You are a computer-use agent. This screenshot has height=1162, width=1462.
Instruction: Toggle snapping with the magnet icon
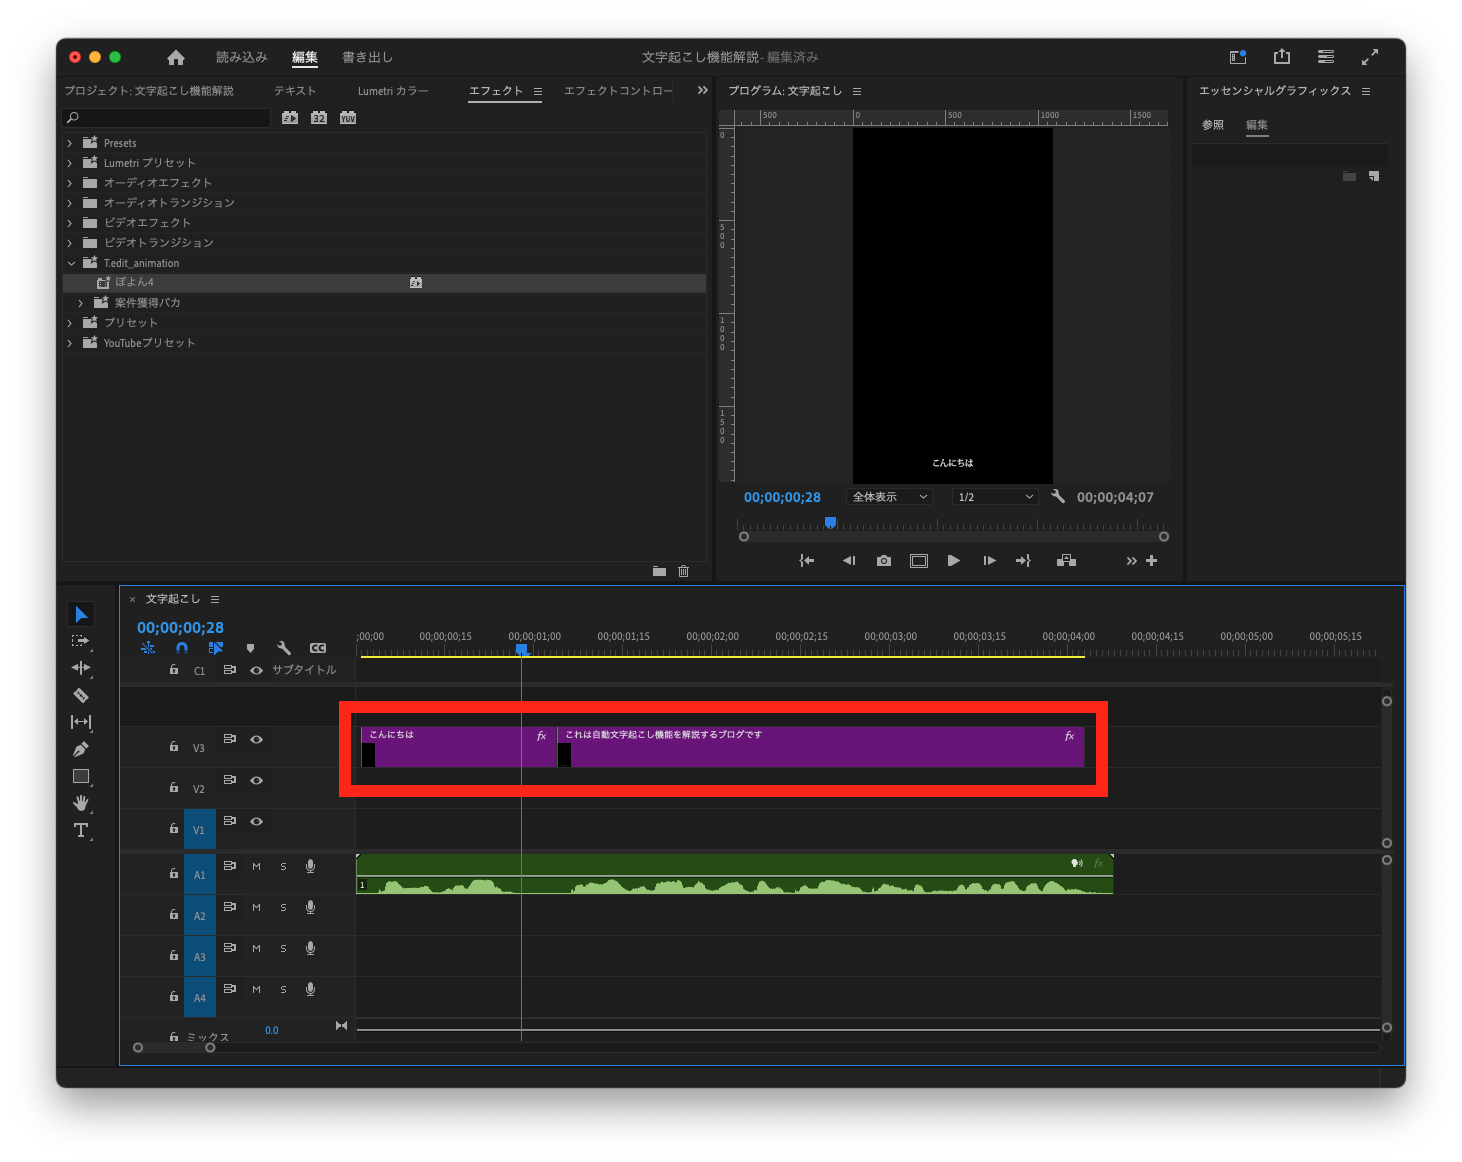coord(182,647)
